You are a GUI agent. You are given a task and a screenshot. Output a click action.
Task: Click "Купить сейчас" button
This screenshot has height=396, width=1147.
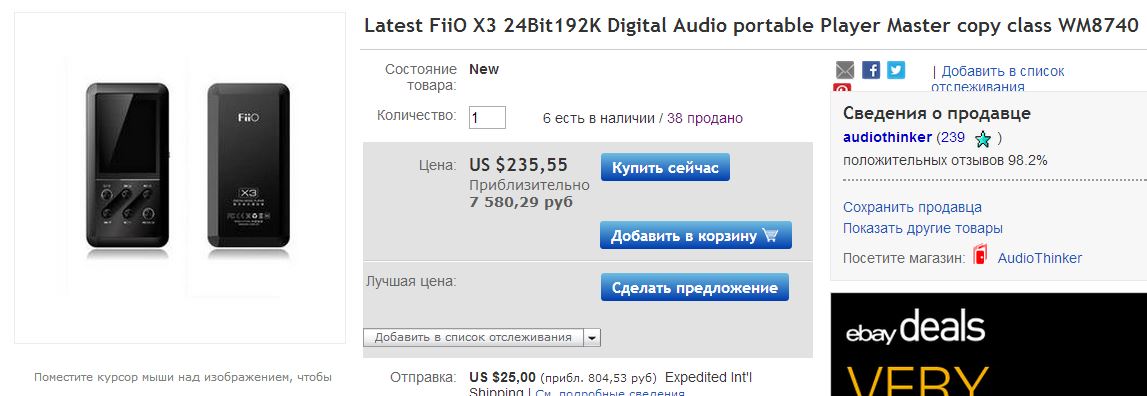click(665, 167)
